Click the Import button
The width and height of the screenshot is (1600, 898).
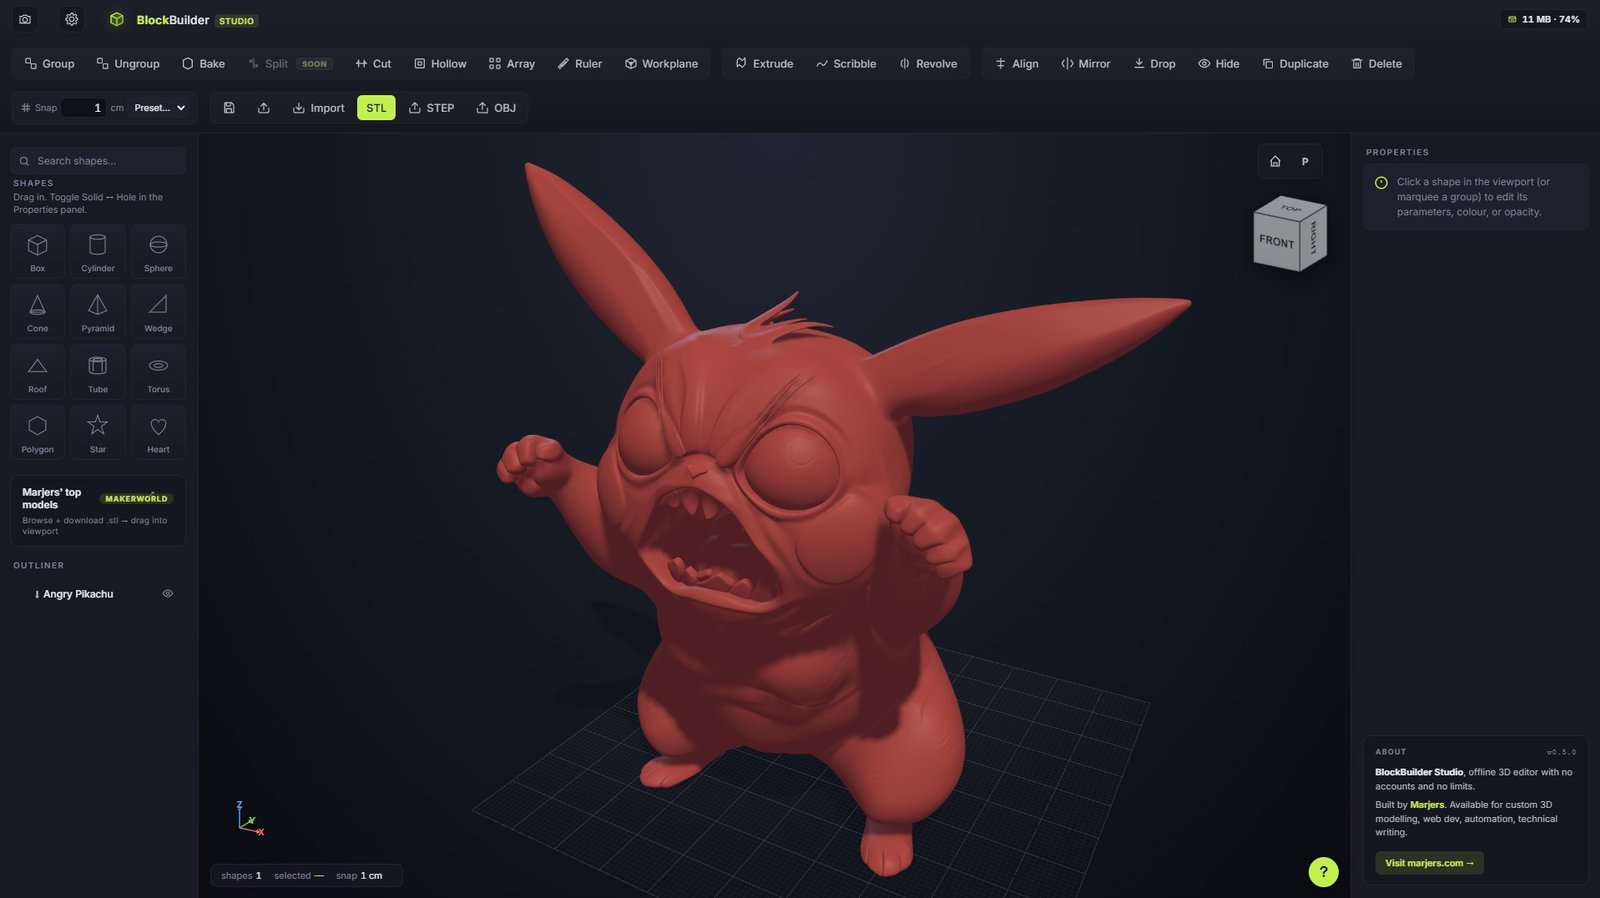tap(318, 108)
